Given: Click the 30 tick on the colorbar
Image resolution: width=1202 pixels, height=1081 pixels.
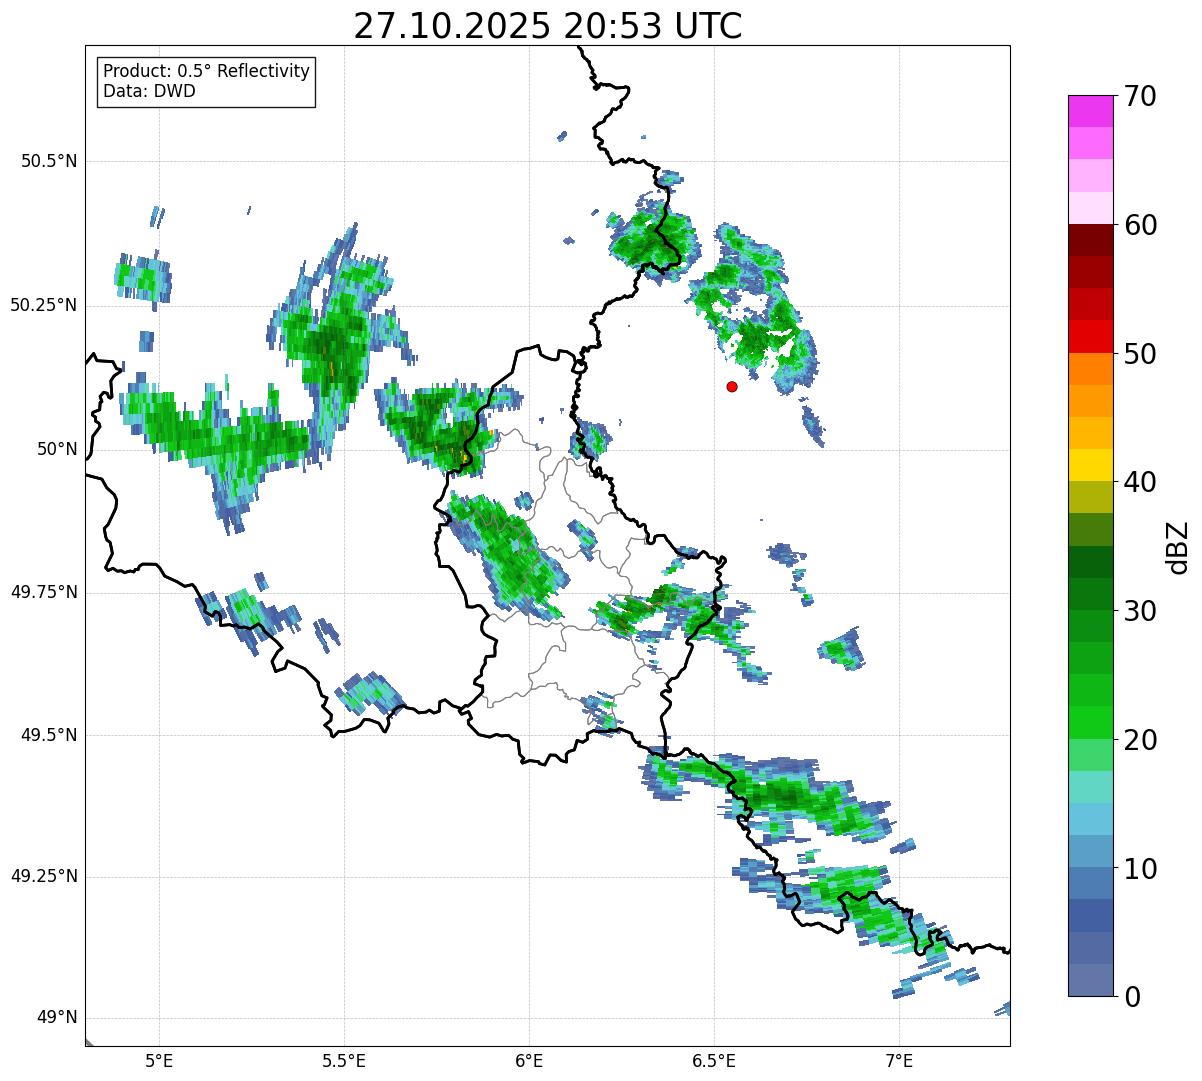Looking at the screenshot, I should tap(1140, 611).
